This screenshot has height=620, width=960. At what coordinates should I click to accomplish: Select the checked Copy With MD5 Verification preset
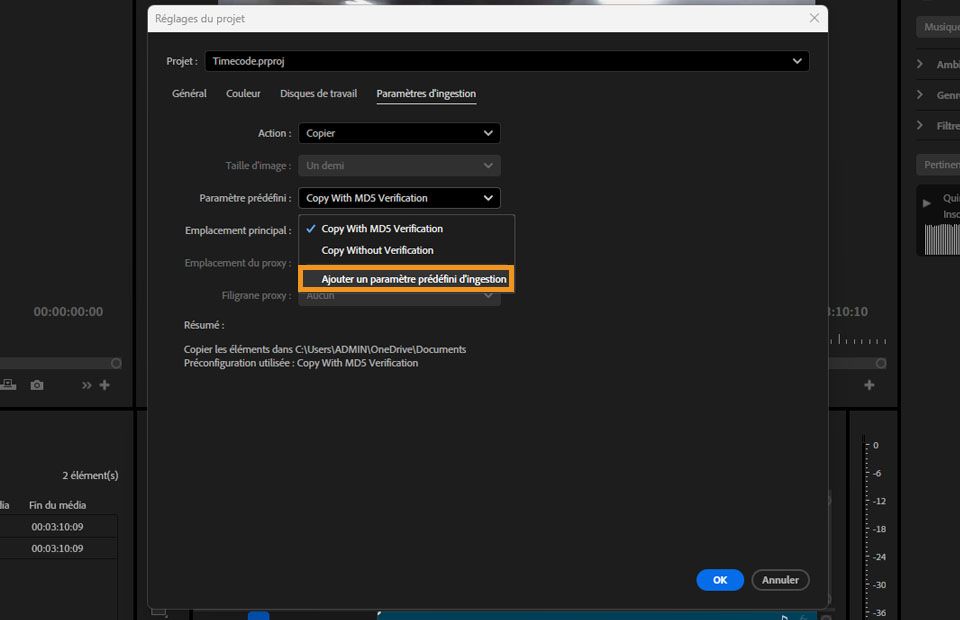(380, 229)
